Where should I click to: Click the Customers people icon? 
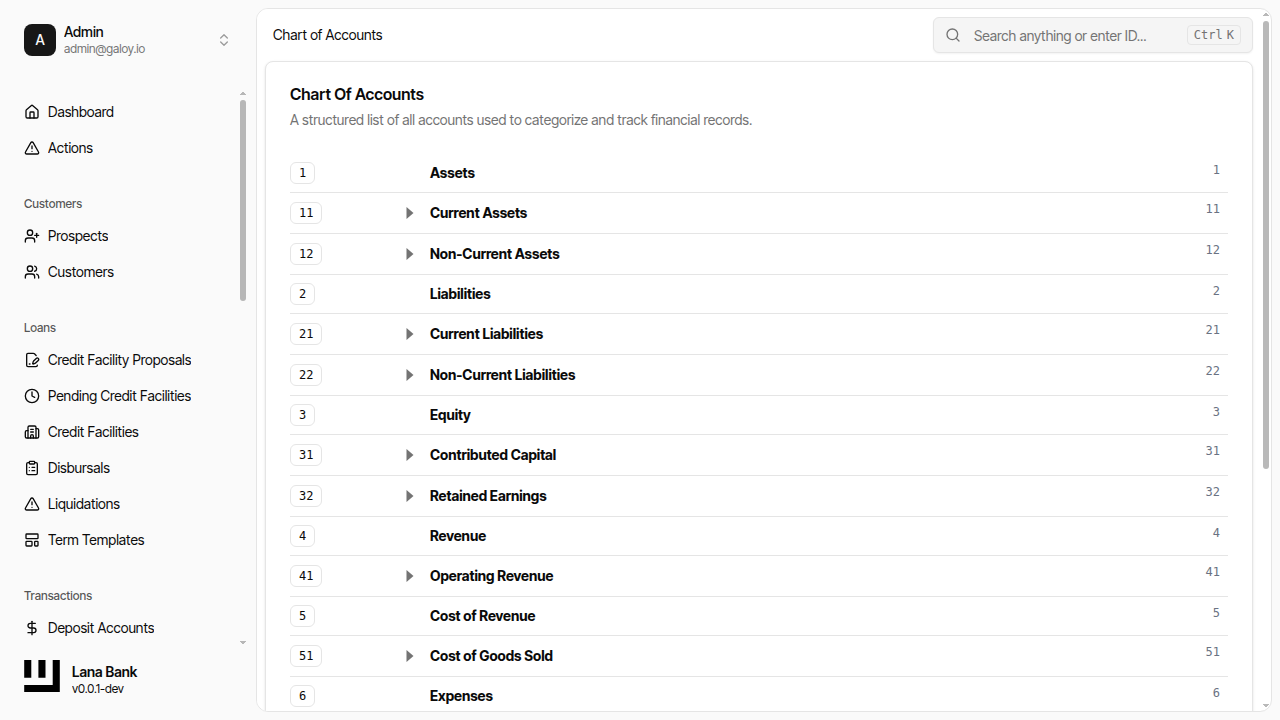(x=31, y=271)
